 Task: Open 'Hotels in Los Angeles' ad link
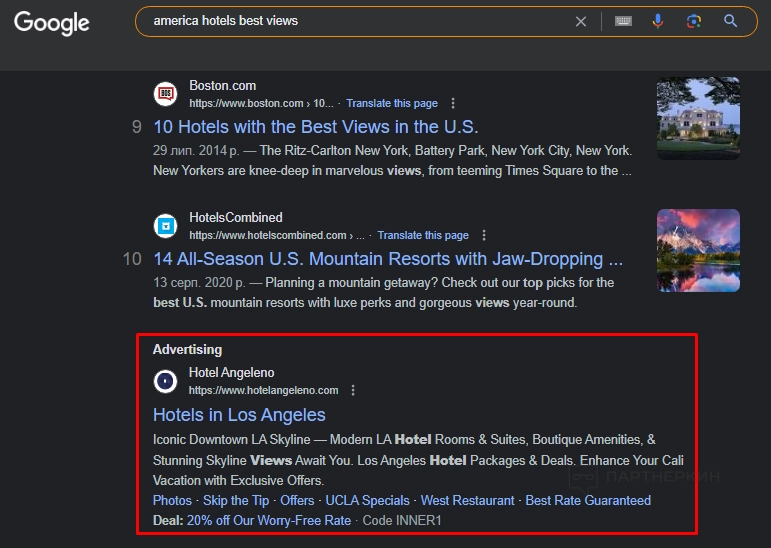coord(239,415)
